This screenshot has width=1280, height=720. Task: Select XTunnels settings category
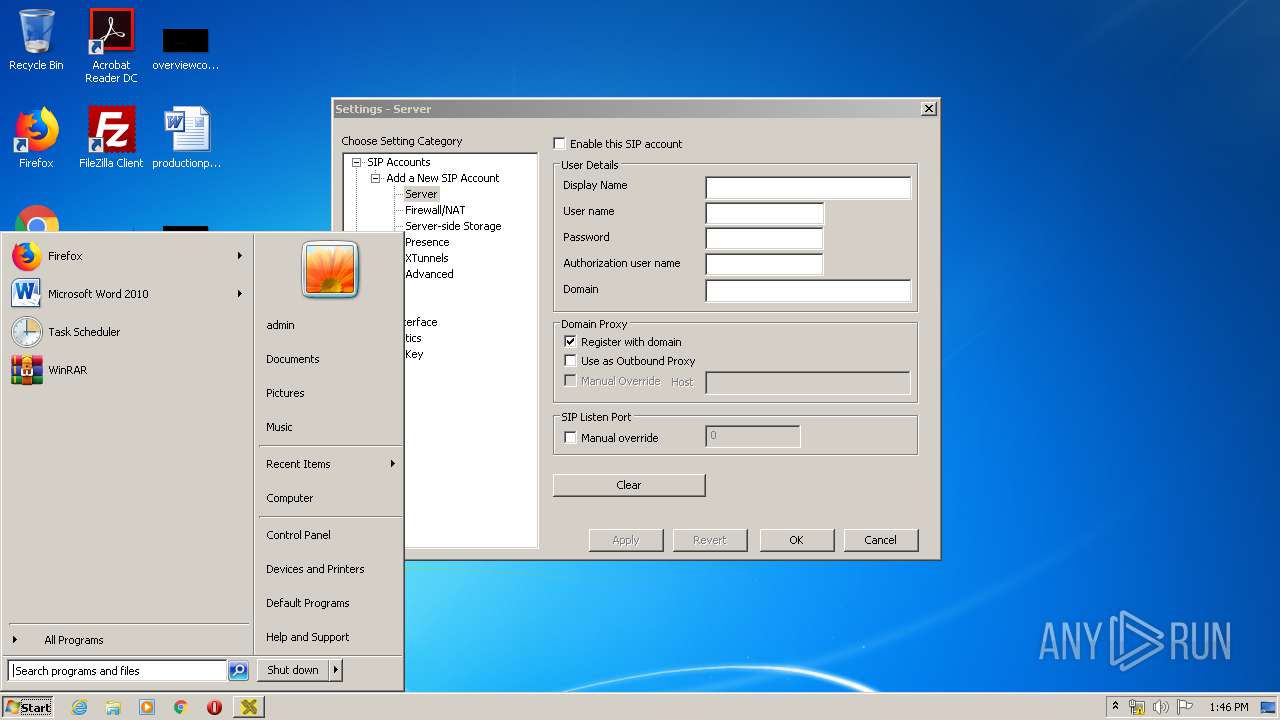tap(427, 258)
